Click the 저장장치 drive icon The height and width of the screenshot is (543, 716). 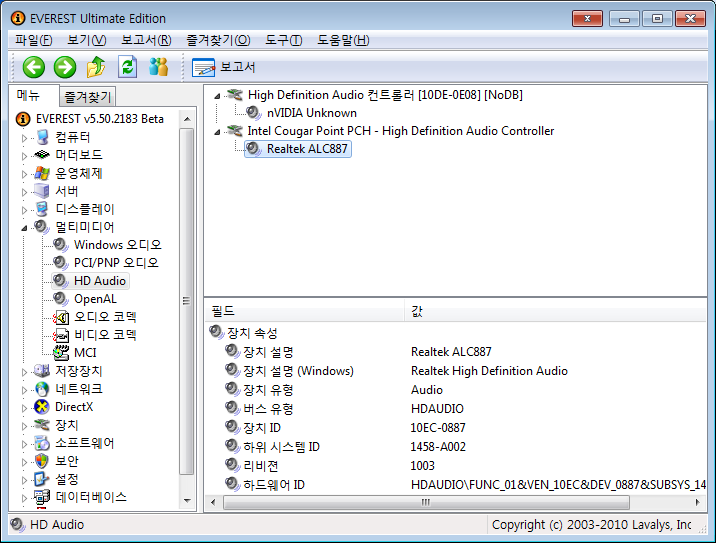[42, 371]
